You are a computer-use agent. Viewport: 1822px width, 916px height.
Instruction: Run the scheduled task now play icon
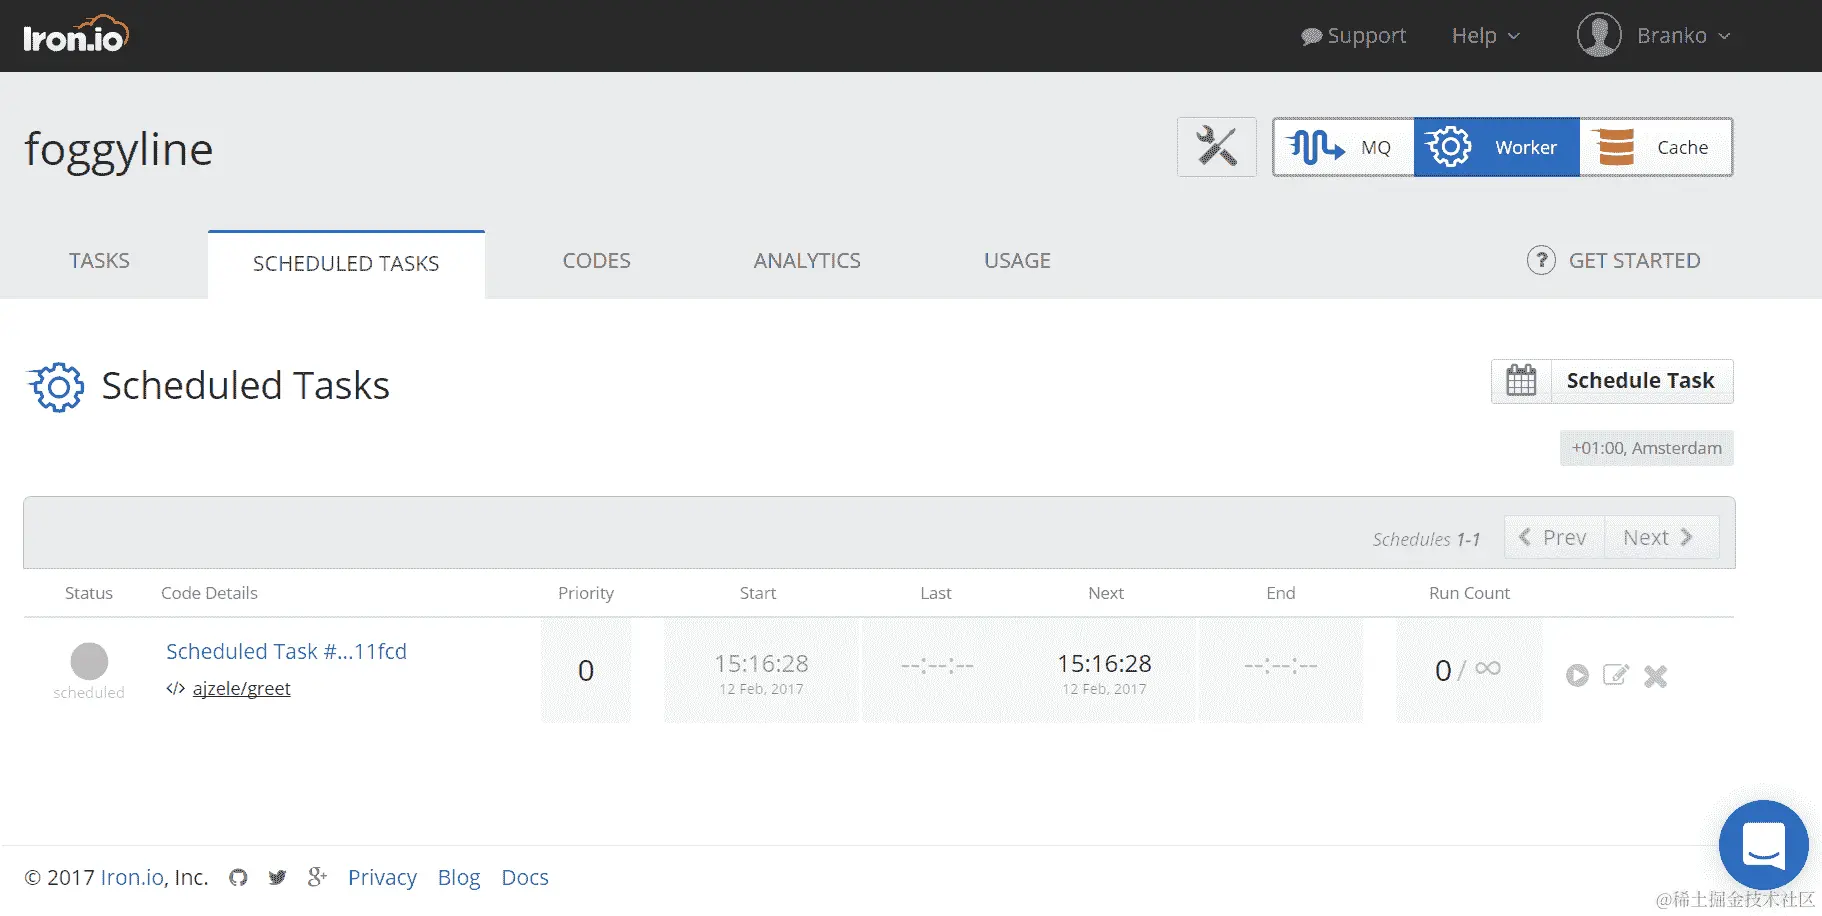click(1577, 676)
